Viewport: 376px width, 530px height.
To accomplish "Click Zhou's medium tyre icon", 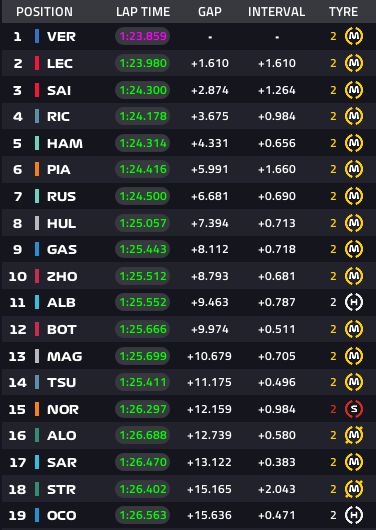I will click(x=354, y=276).
